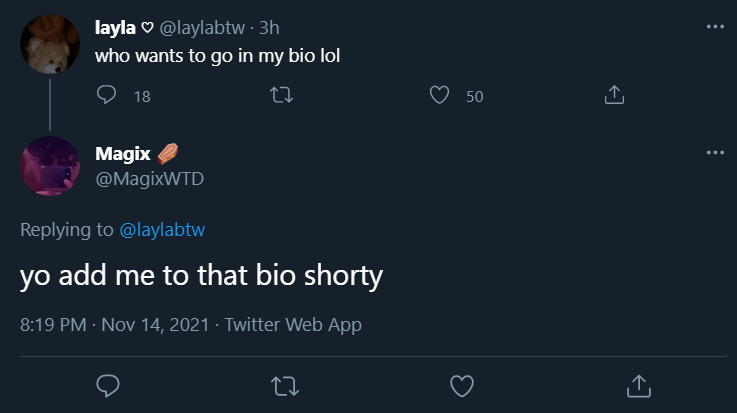Click the Twitter Web App source label
The image size is (737, 413).
(293, 324)
